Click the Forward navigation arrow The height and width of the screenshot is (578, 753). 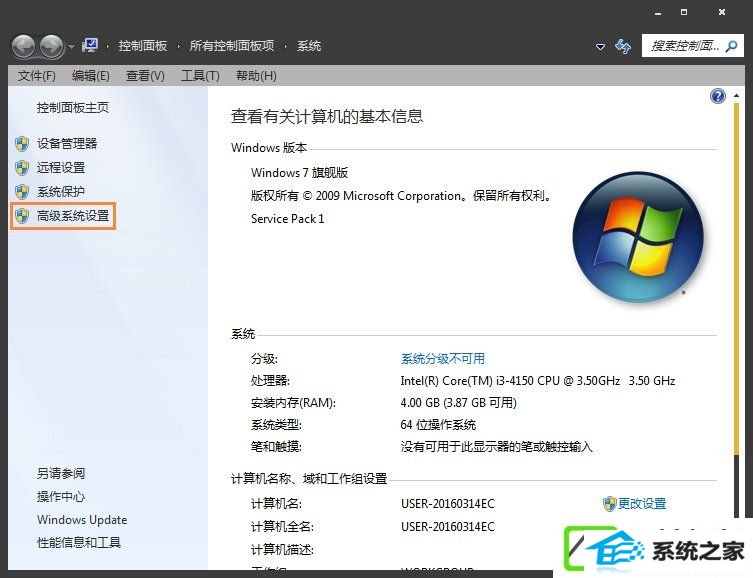(x=52, y=47)
